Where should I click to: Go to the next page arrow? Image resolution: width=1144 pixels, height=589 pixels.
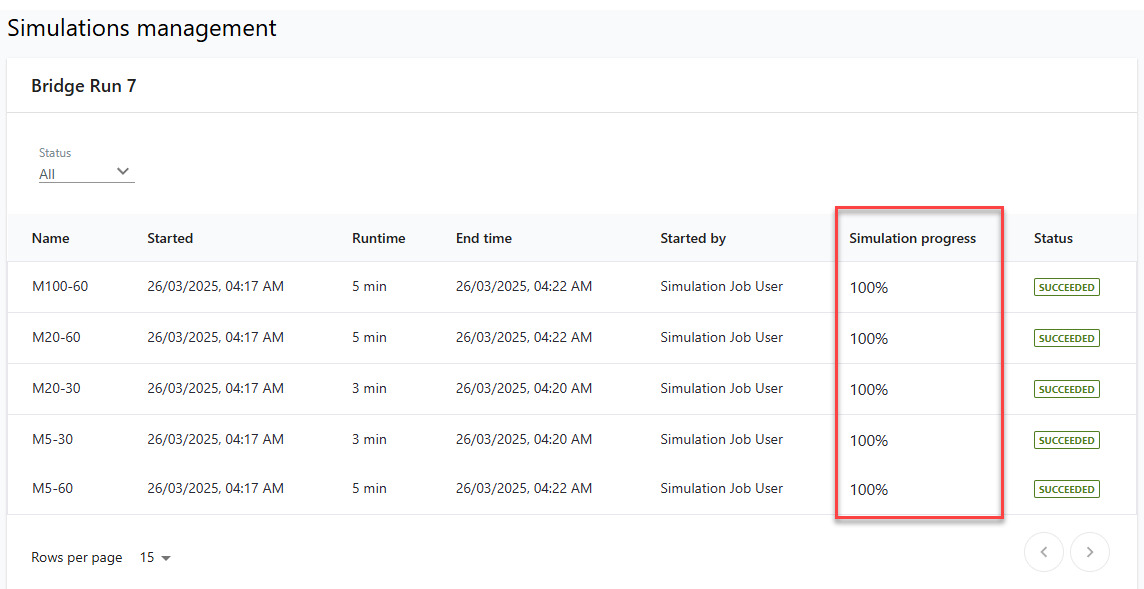point(1089,552)
